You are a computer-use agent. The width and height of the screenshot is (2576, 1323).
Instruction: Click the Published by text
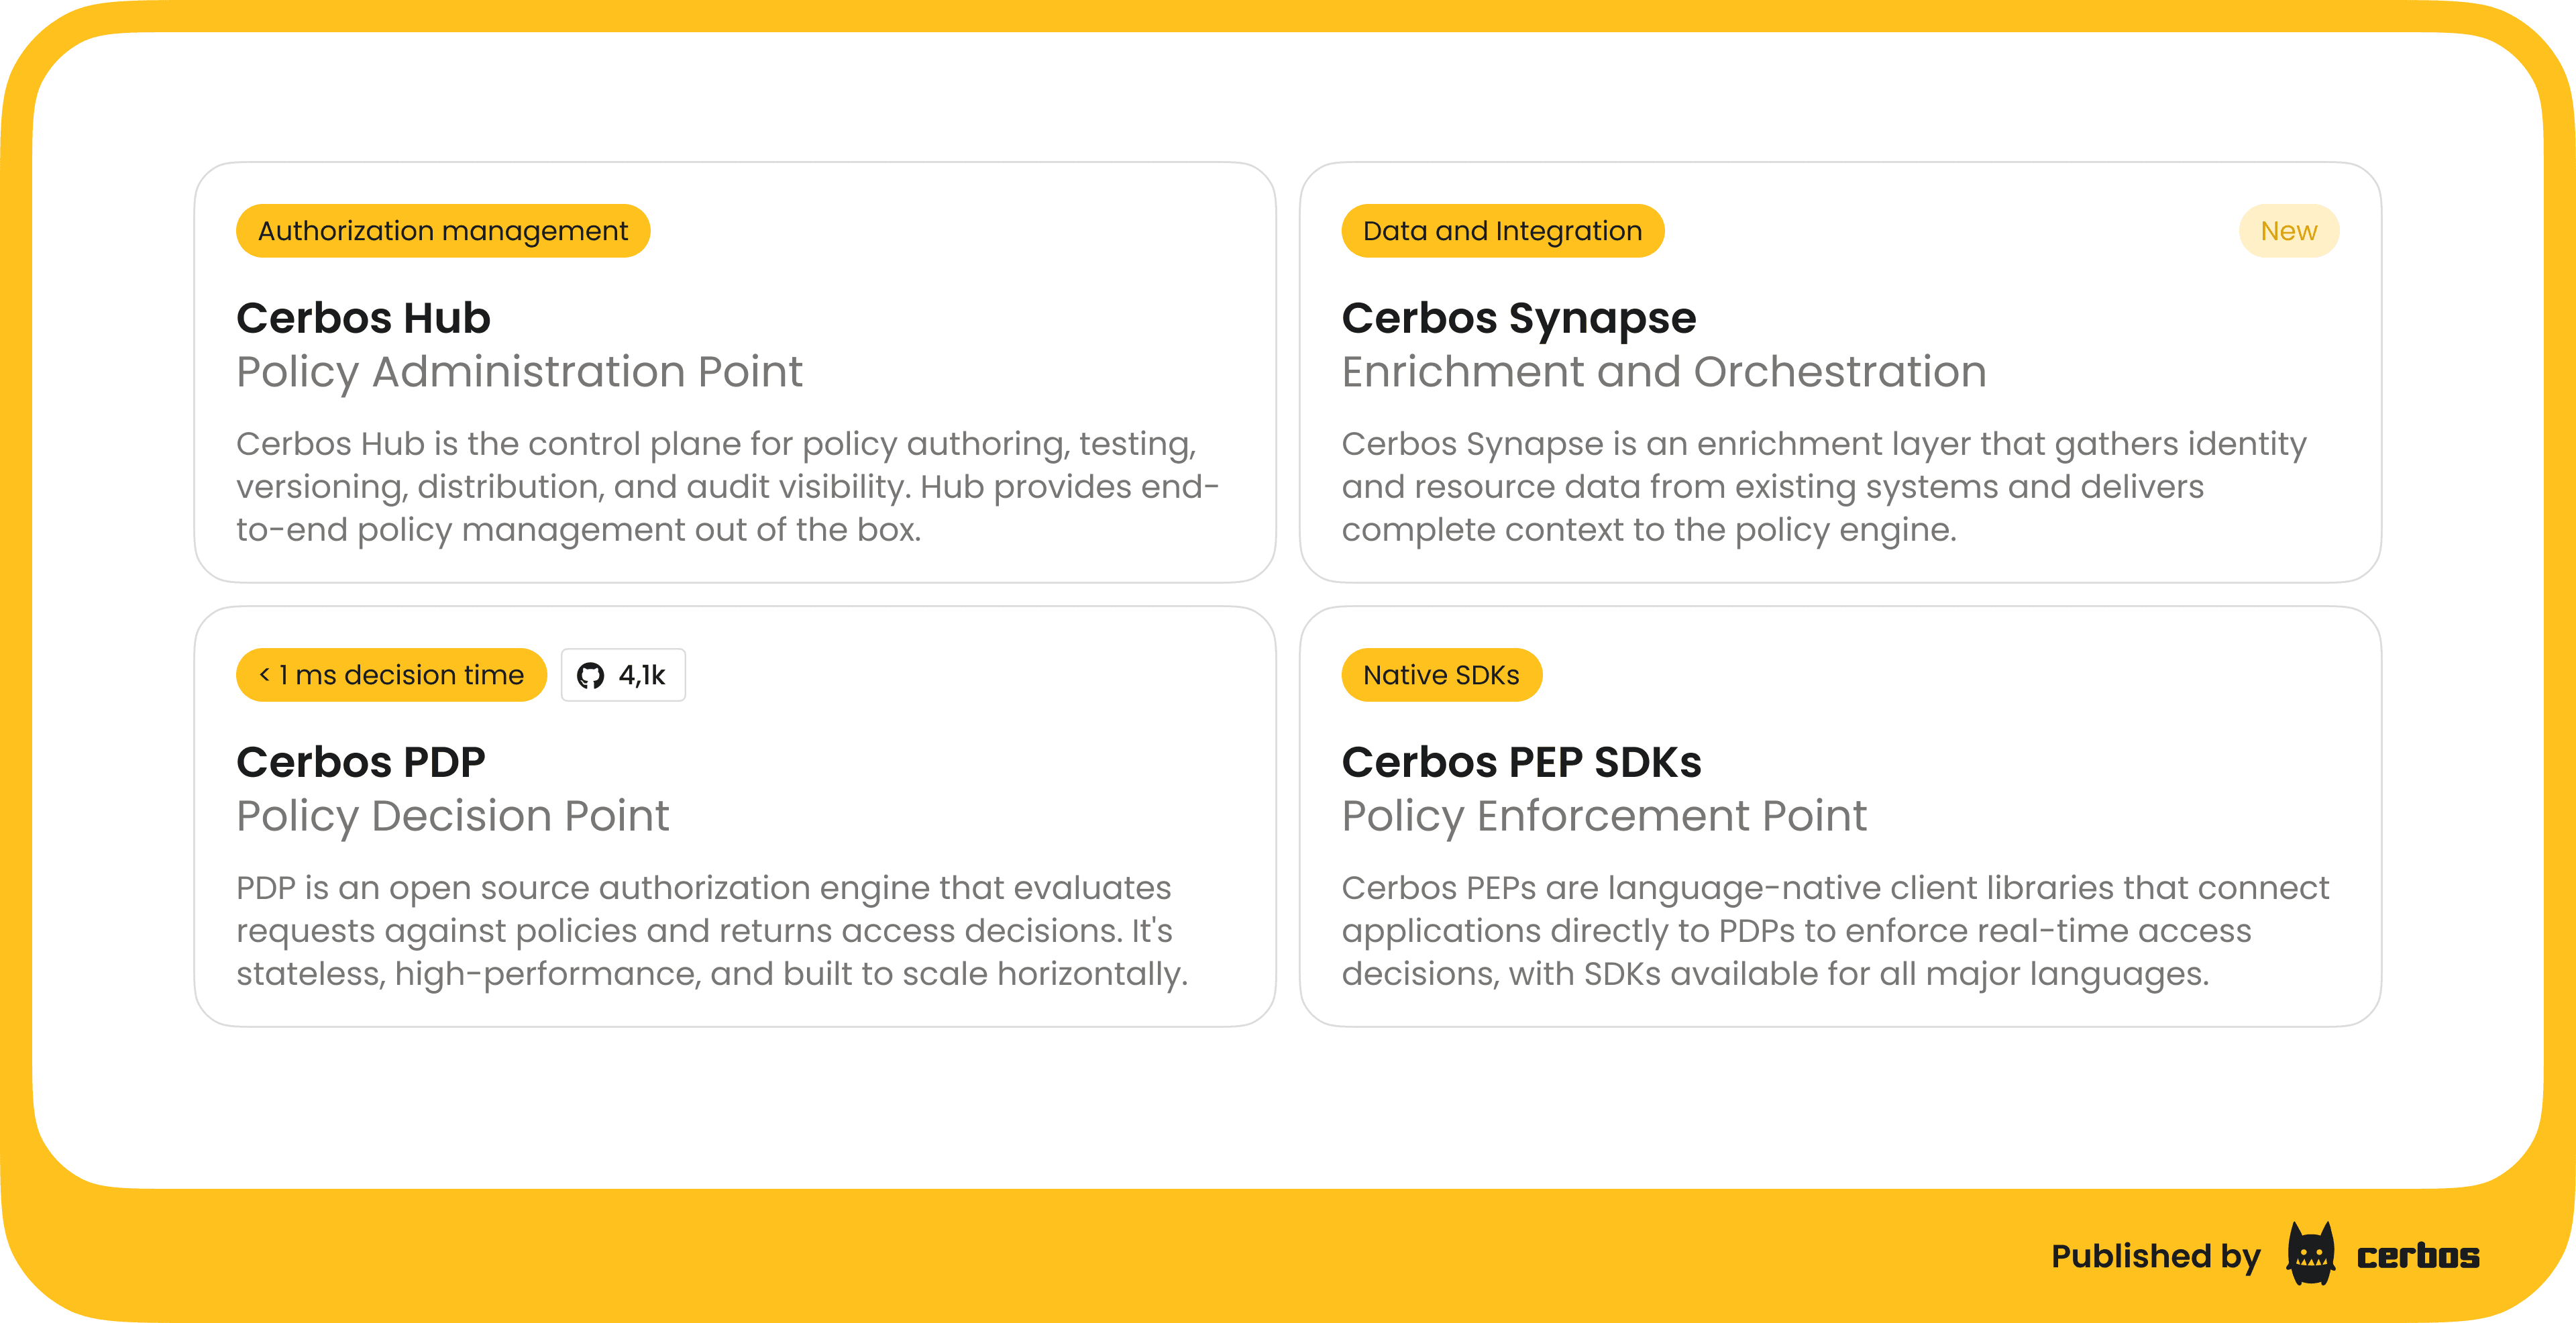(x=2155, y=1256)
